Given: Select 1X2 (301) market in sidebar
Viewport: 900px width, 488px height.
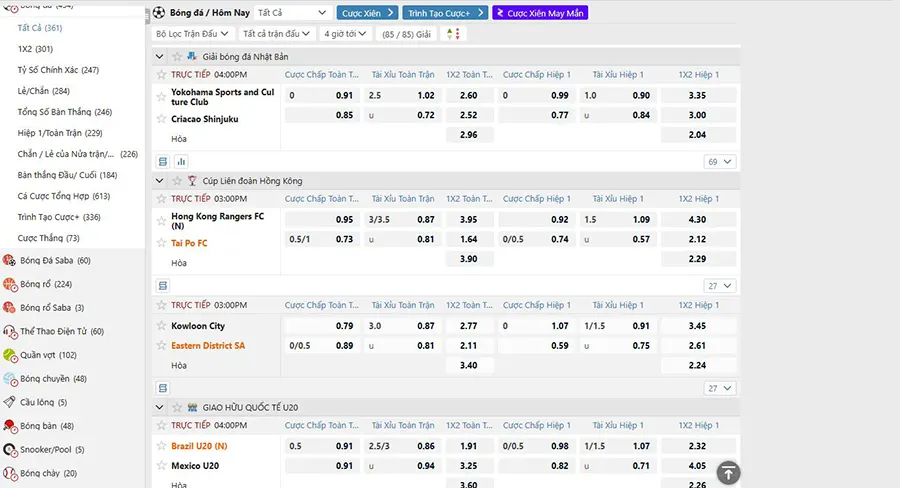Looking at the screenshot, I should point(35,49).
